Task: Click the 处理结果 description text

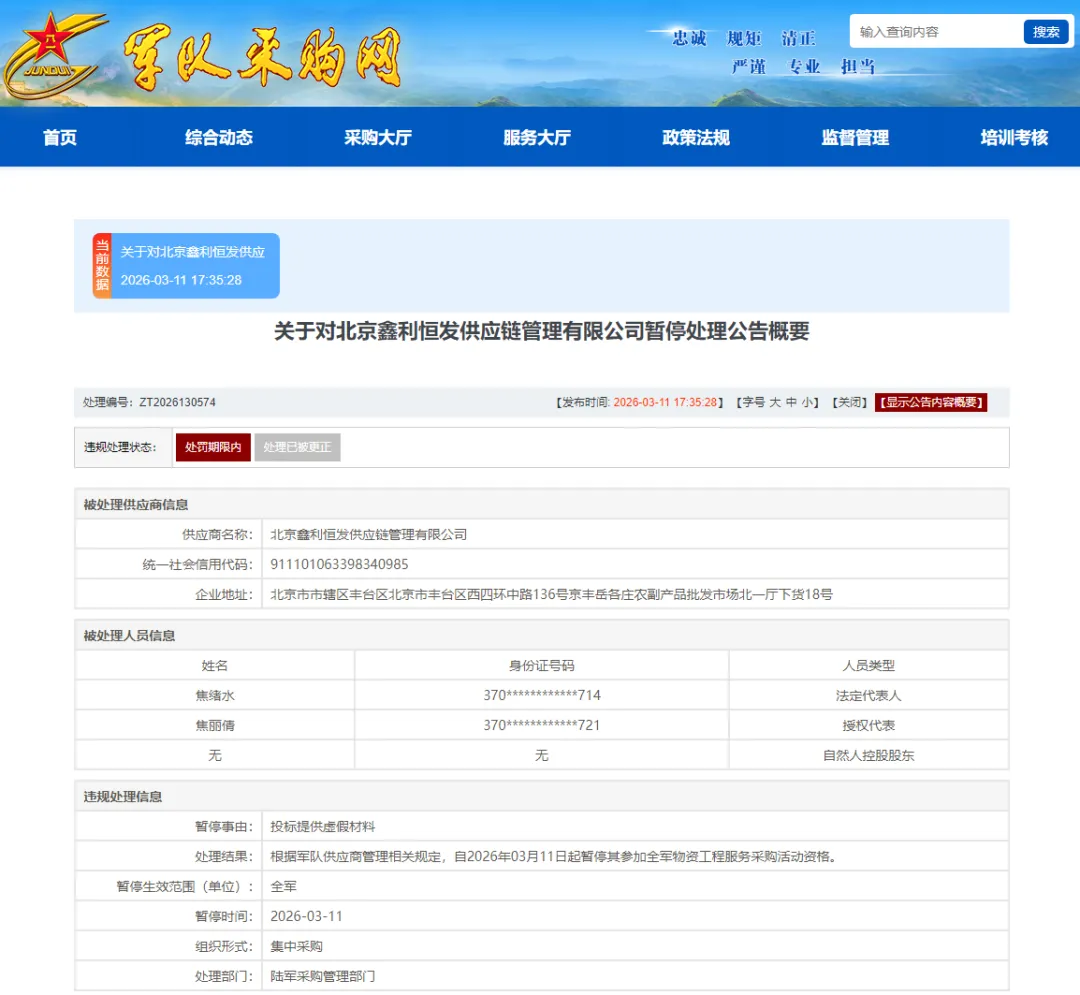Action: pyautogui.click(x=553, y=857)
